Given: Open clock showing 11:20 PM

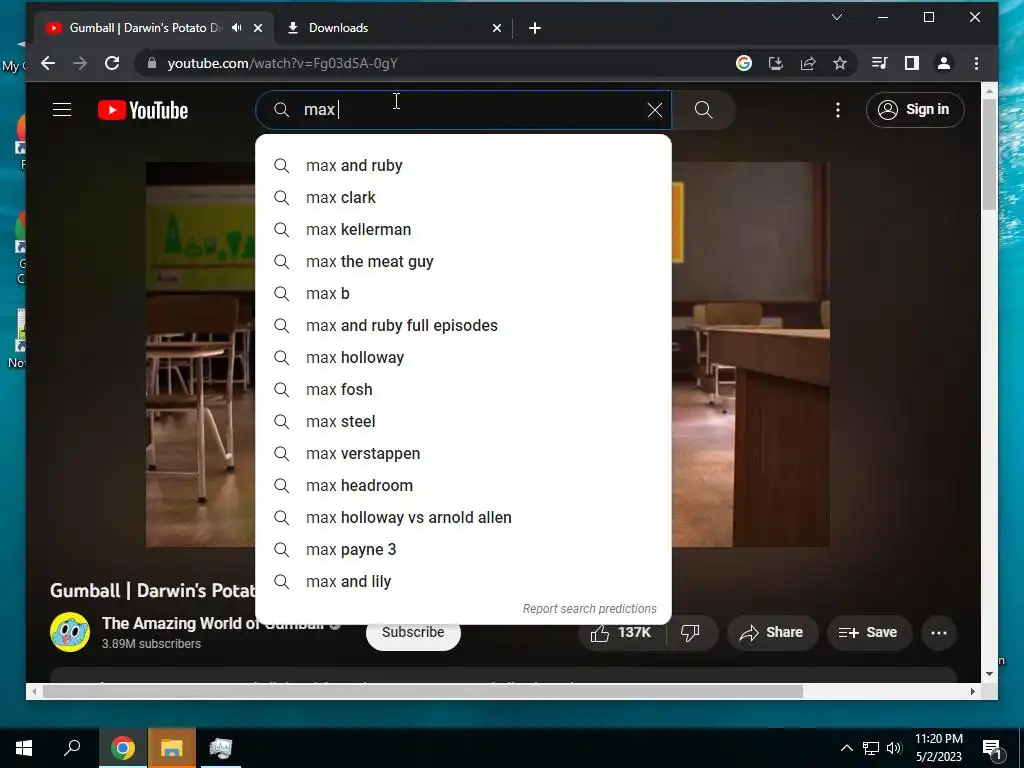Looking at the screenshot, I should pos(938,748).
